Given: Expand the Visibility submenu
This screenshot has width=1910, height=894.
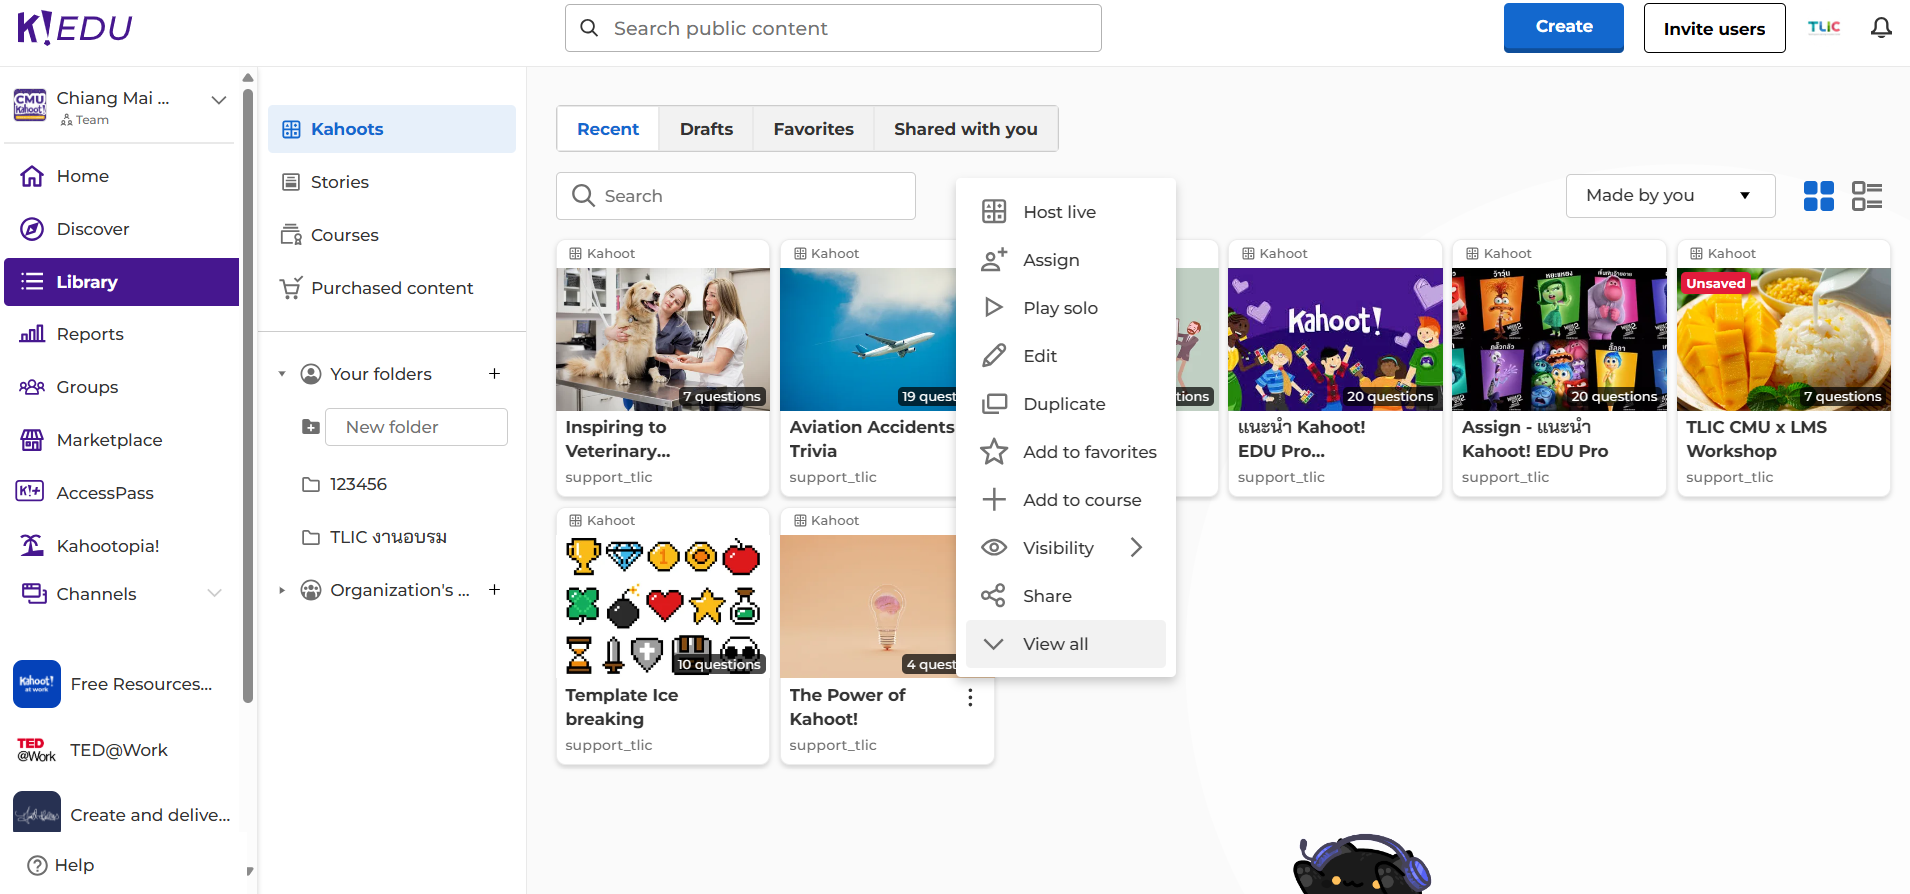Looking at the screenshot, I should 1136,548.
